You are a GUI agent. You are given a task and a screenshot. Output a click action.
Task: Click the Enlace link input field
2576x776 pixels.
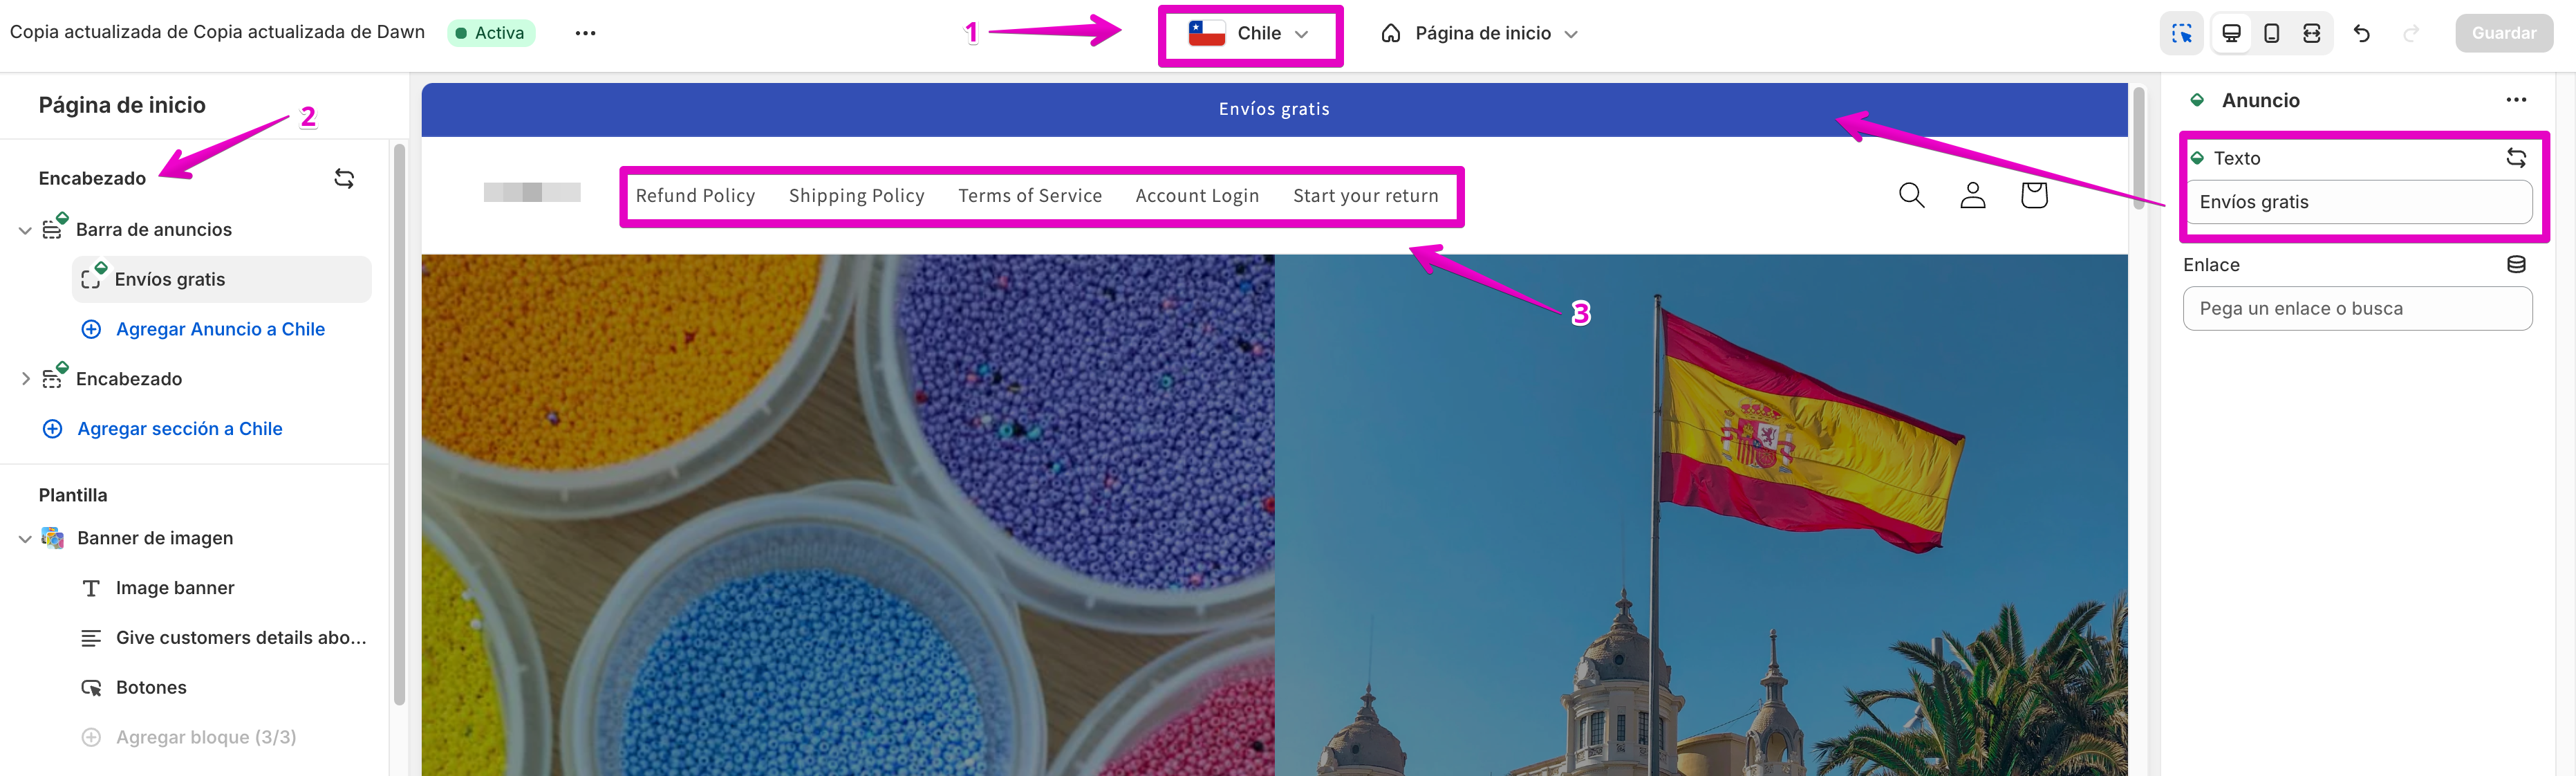2357,309
